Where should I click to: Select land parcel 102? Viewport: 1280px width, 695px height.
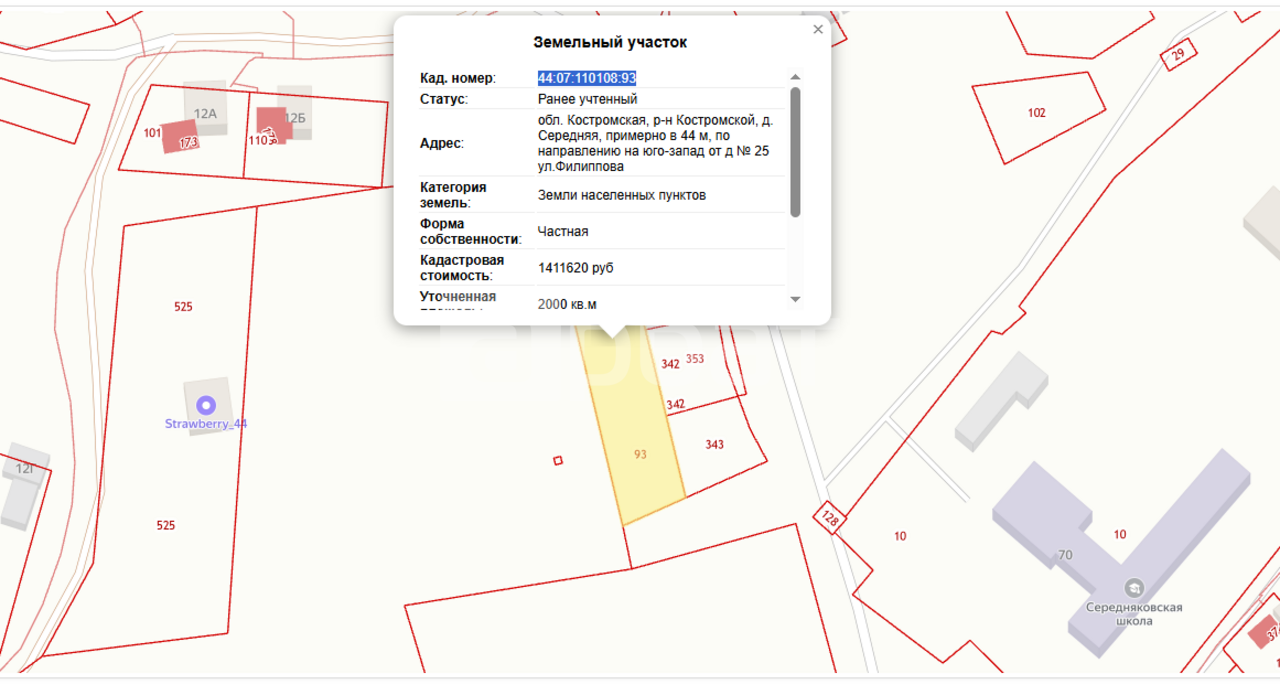point(1036,113)
